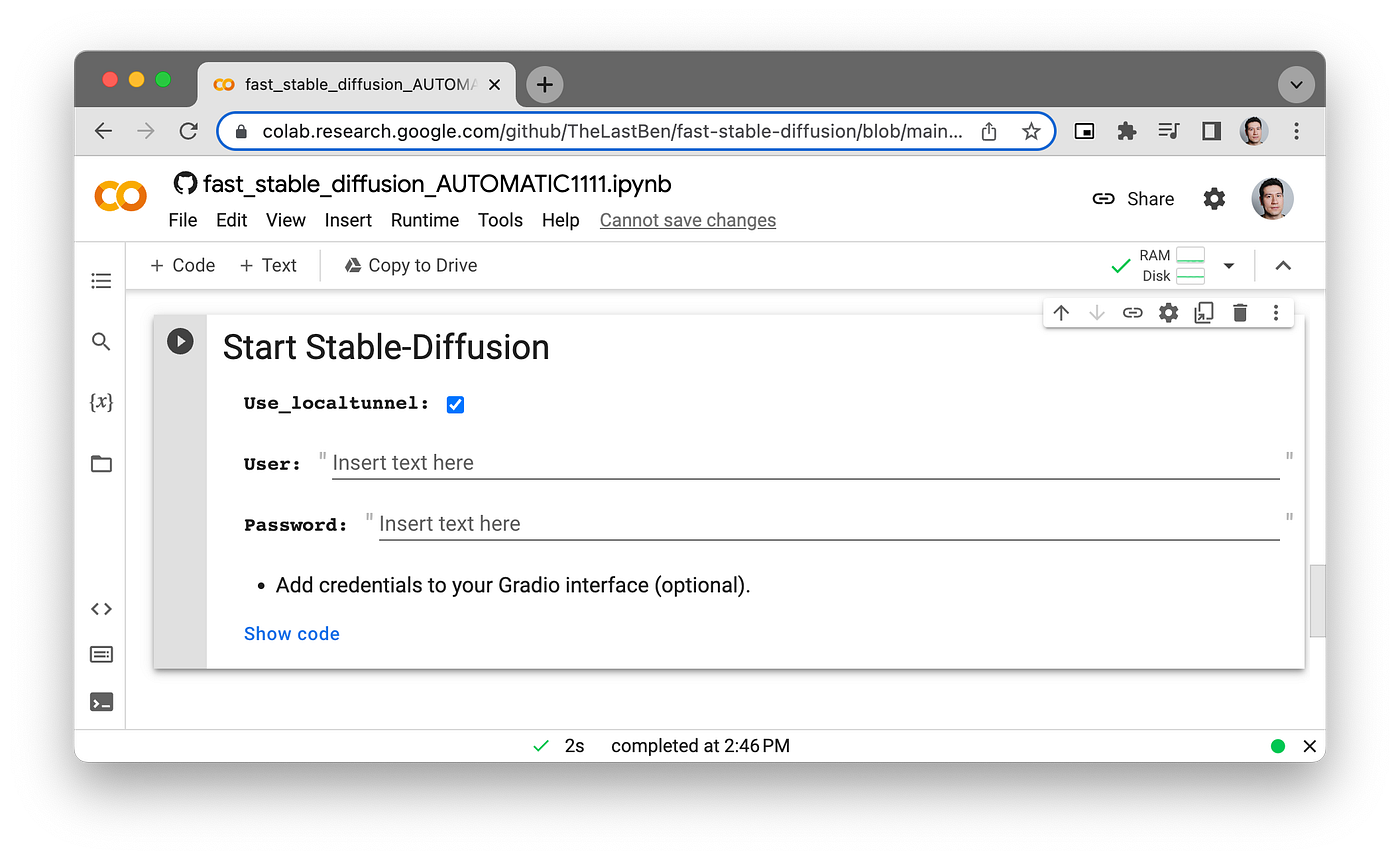
Task: Open the variables {x} panel
Action: click(101, 402)
